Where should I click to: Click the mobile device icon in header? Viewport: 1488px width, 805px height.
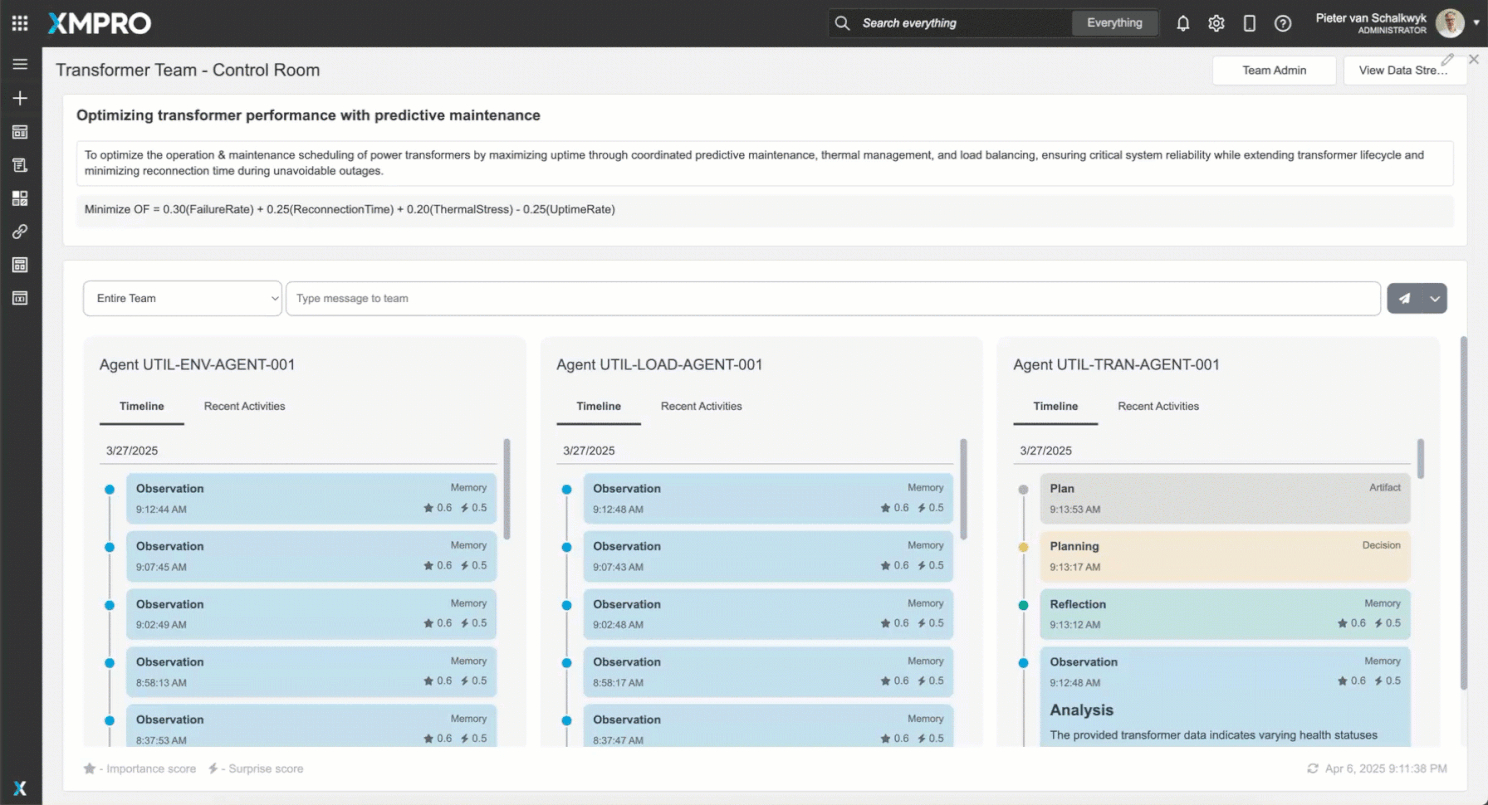1249,23
